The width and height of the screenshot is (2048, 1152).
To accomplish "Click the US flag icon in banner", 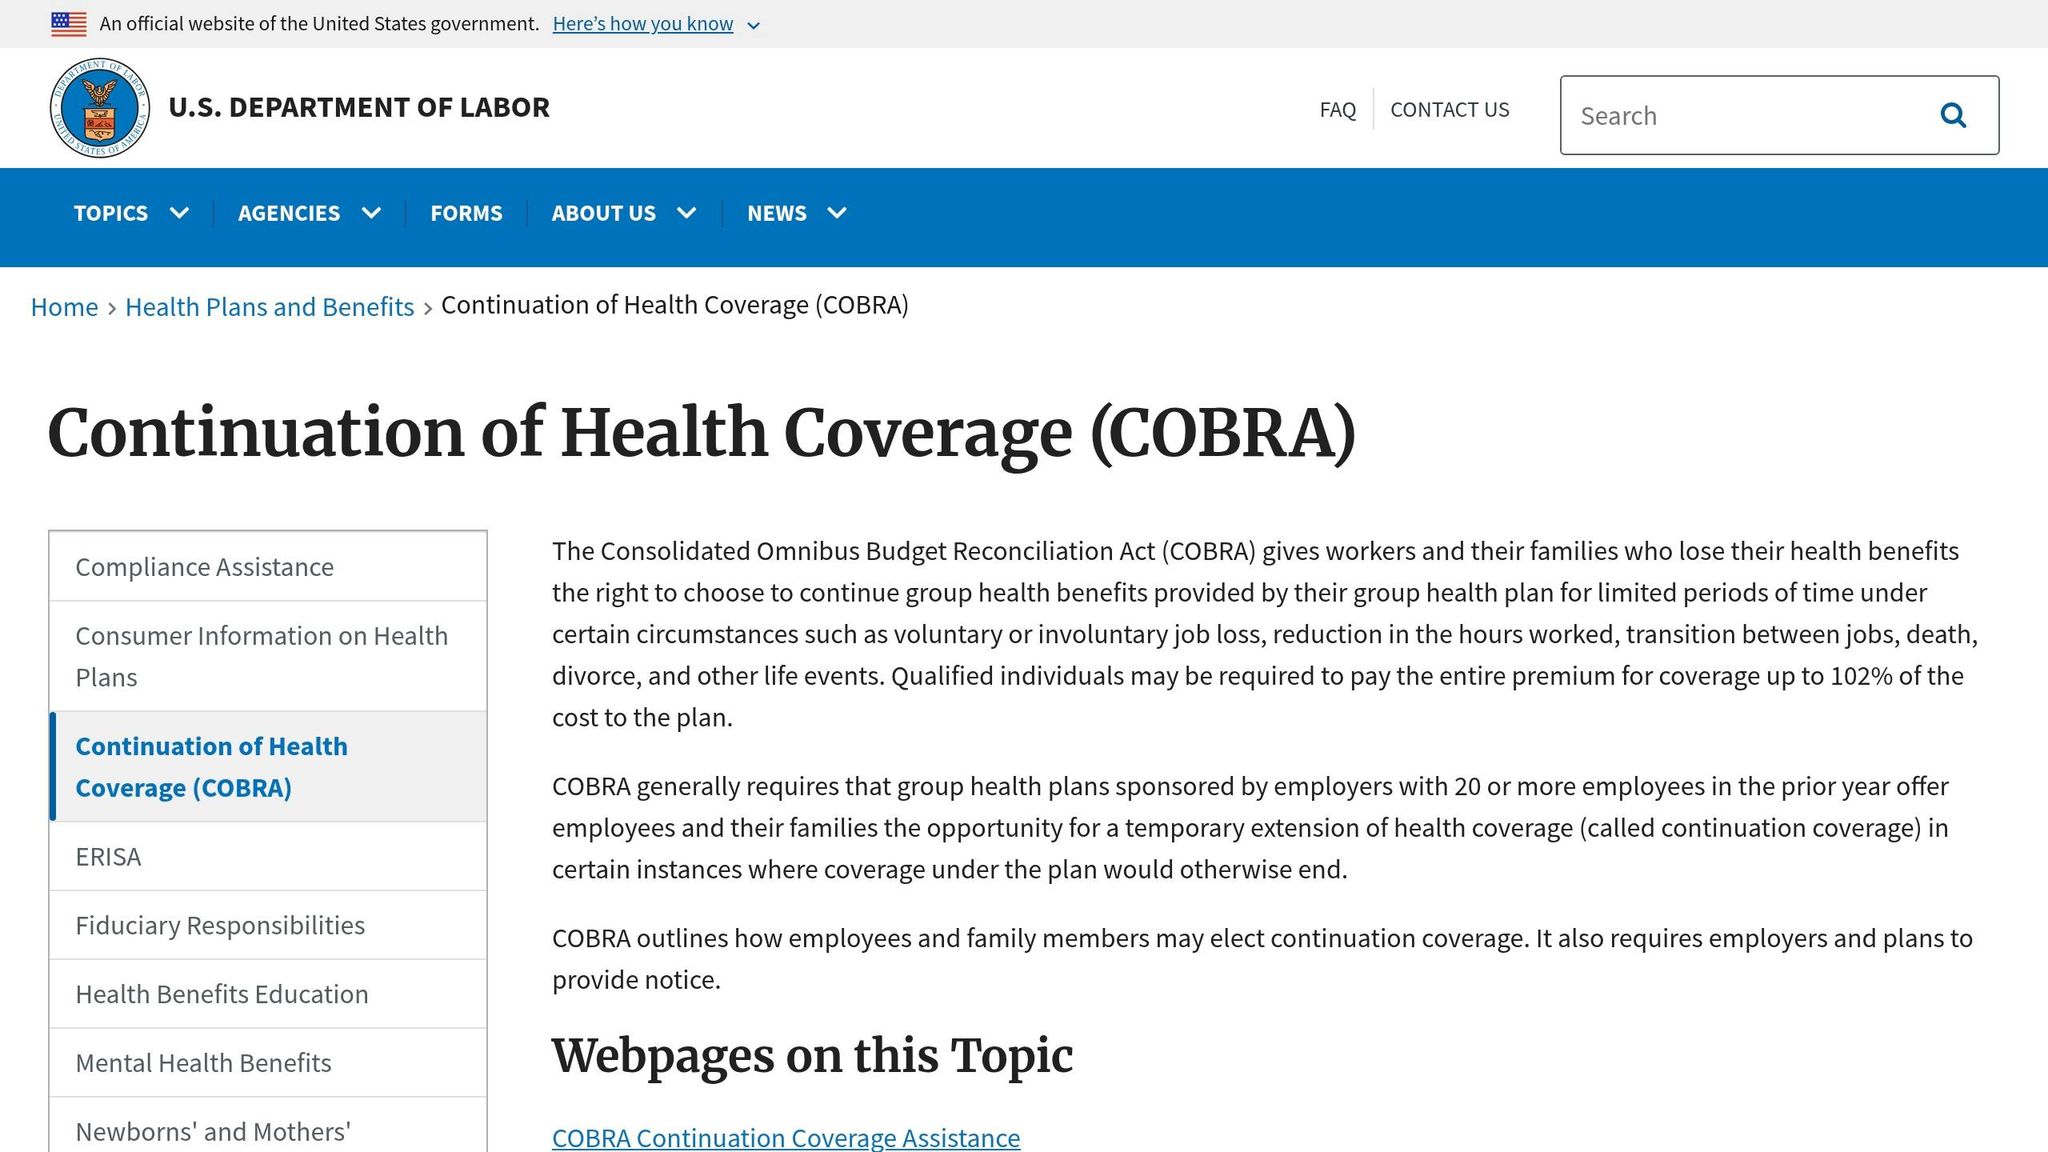I will coord(69,24).
